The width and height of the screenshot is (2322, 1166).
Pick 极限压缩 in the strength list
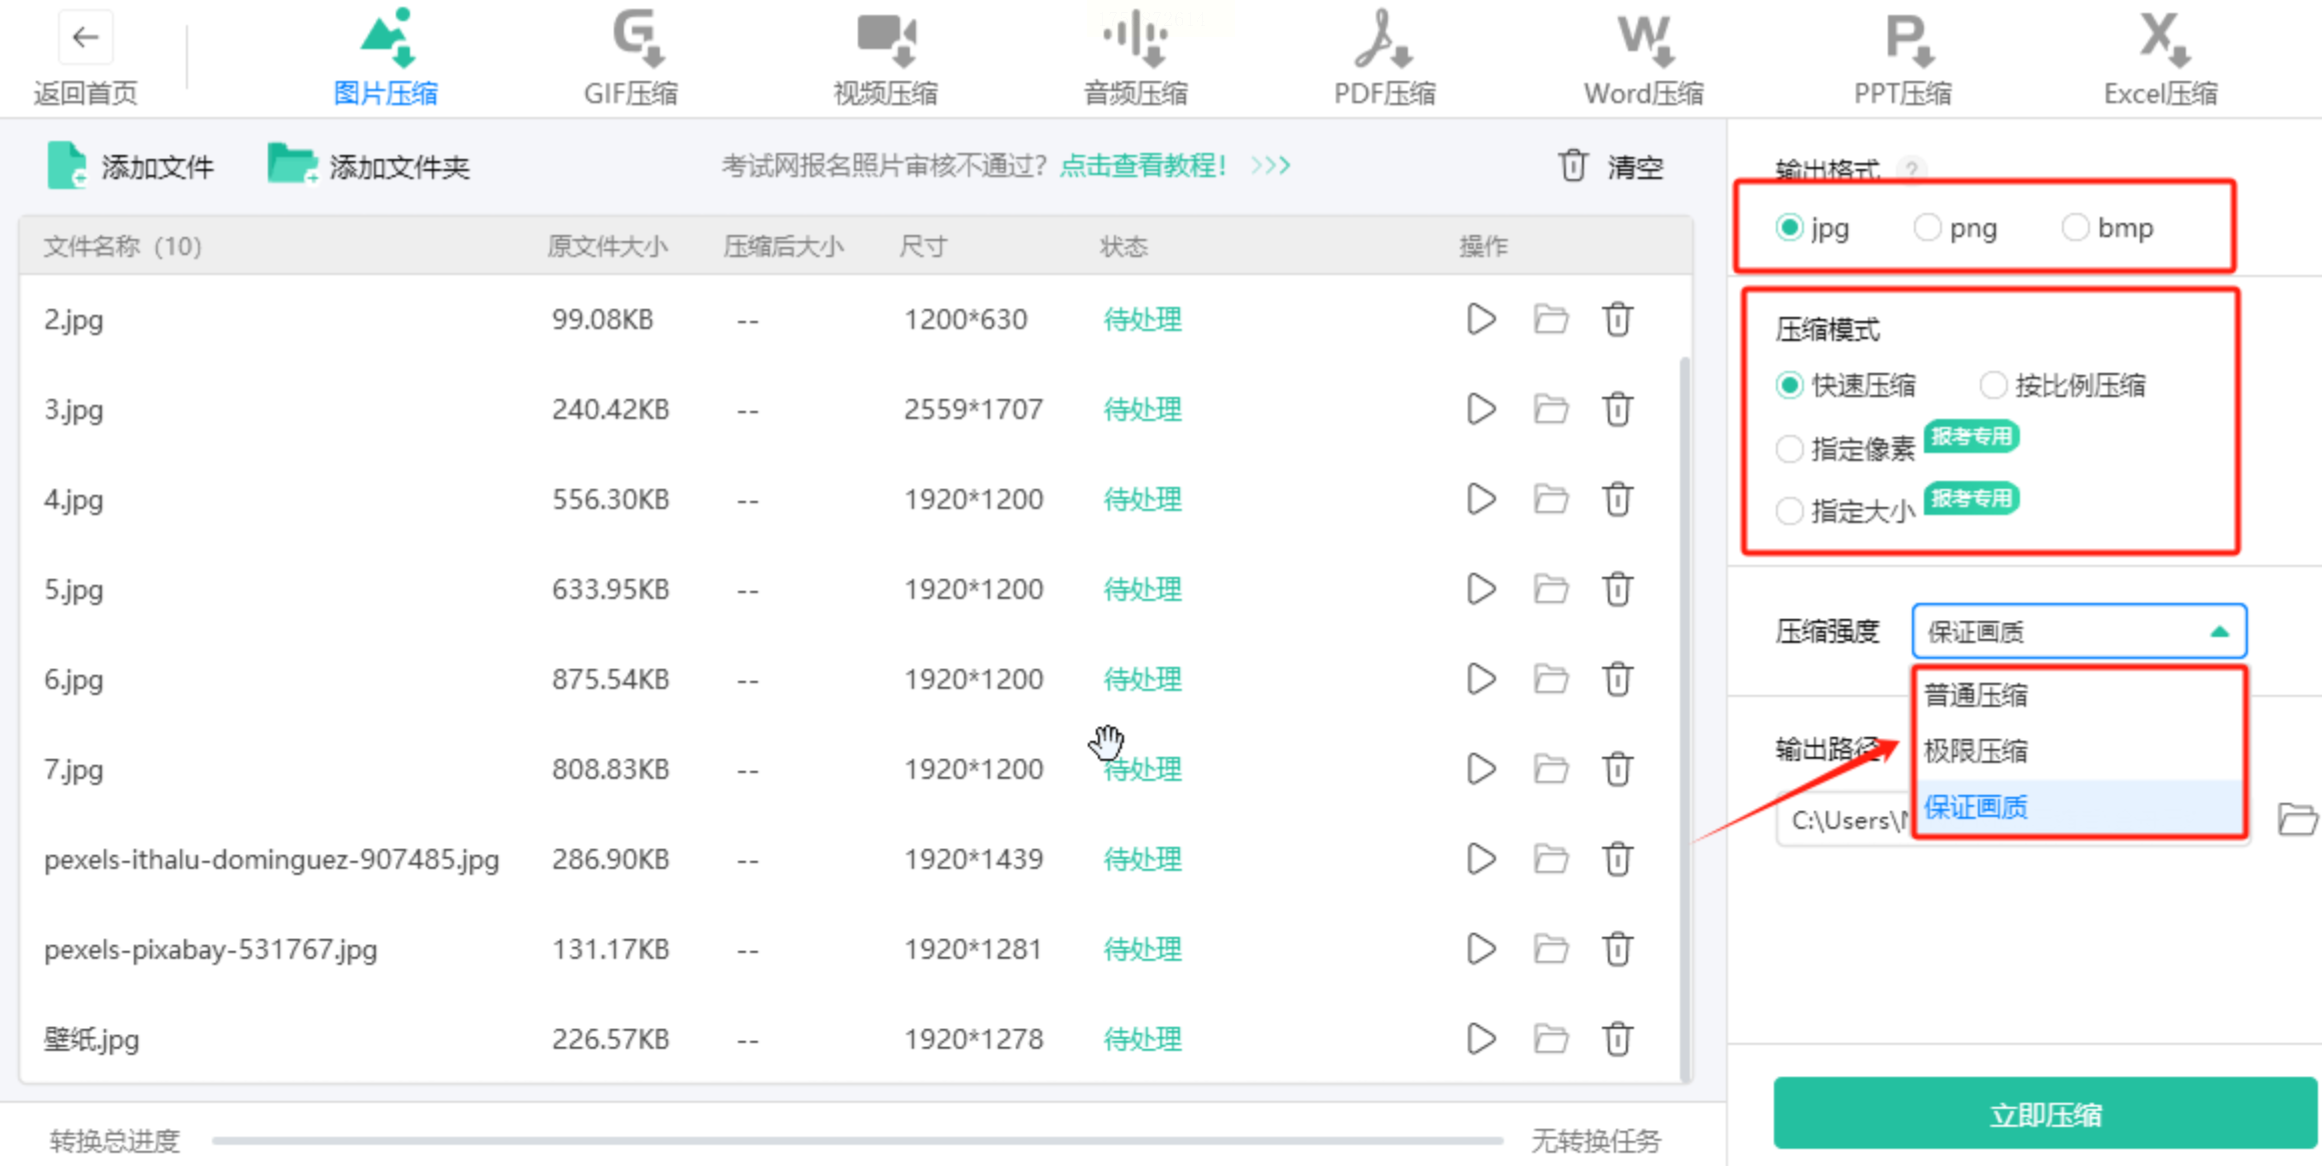click(1976, 751)
